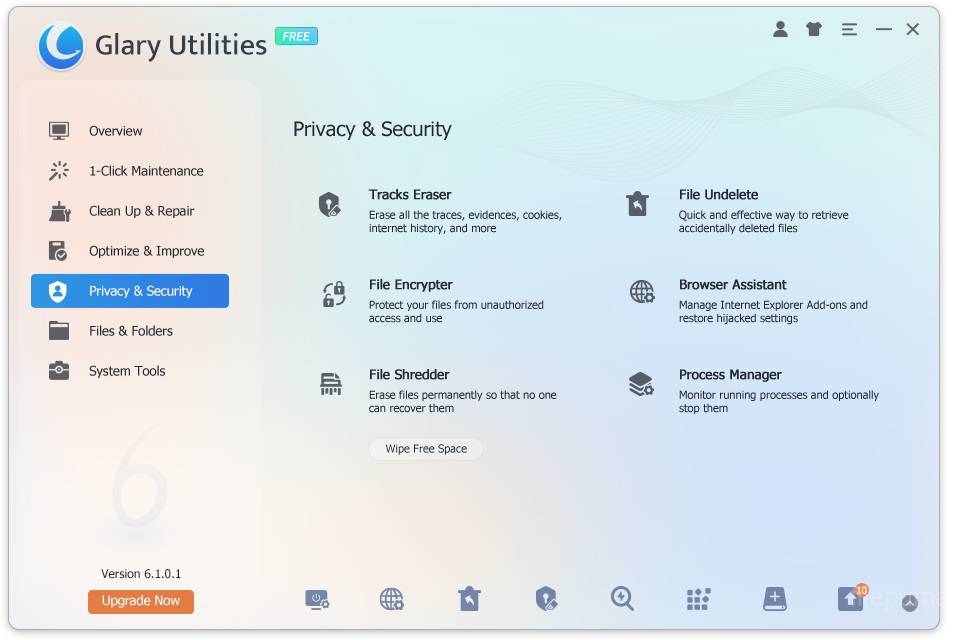
Task: Open the update icon with badge 10
Action: [852, 598]
